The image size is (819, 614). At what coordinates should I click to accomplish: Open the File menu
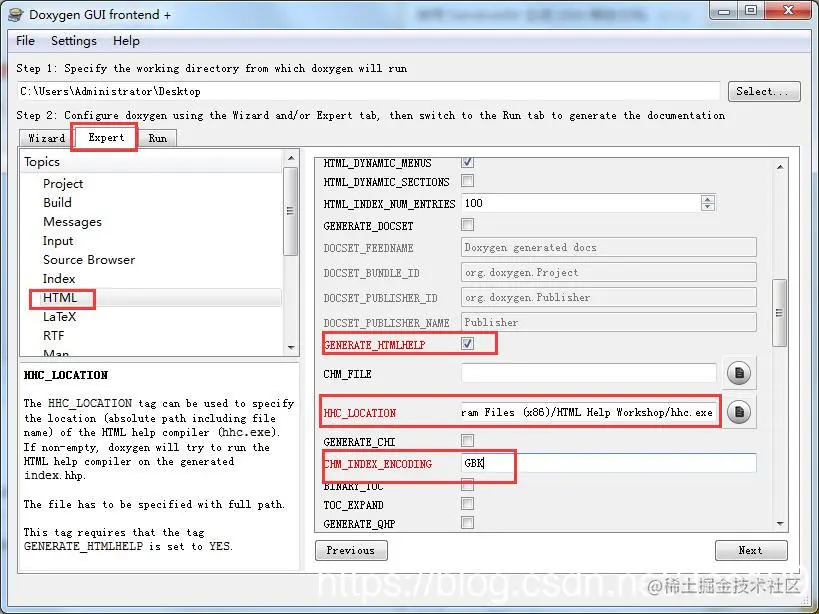[25, 41]
